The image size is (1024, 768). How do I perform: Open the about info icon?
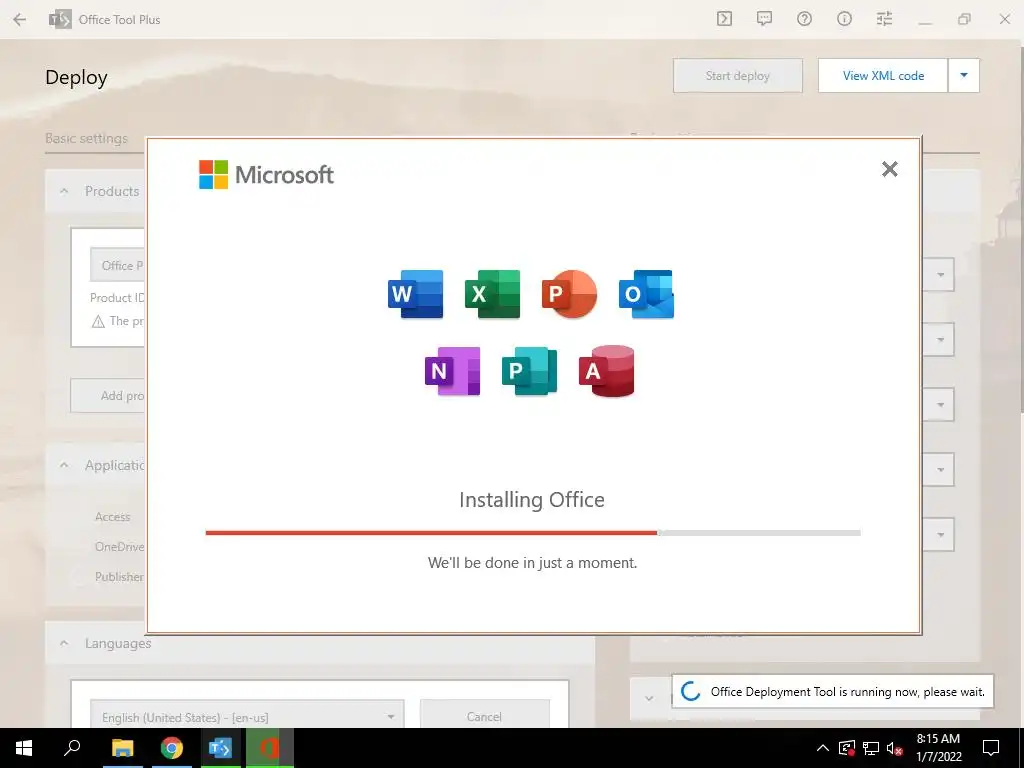[844, 19]
